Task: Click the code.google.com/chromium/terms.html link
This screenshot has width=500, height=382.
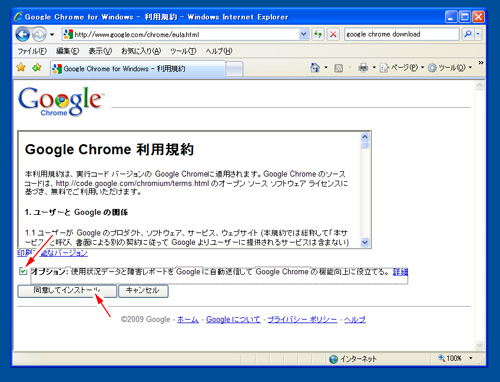Action: click(x=132, y=183)
